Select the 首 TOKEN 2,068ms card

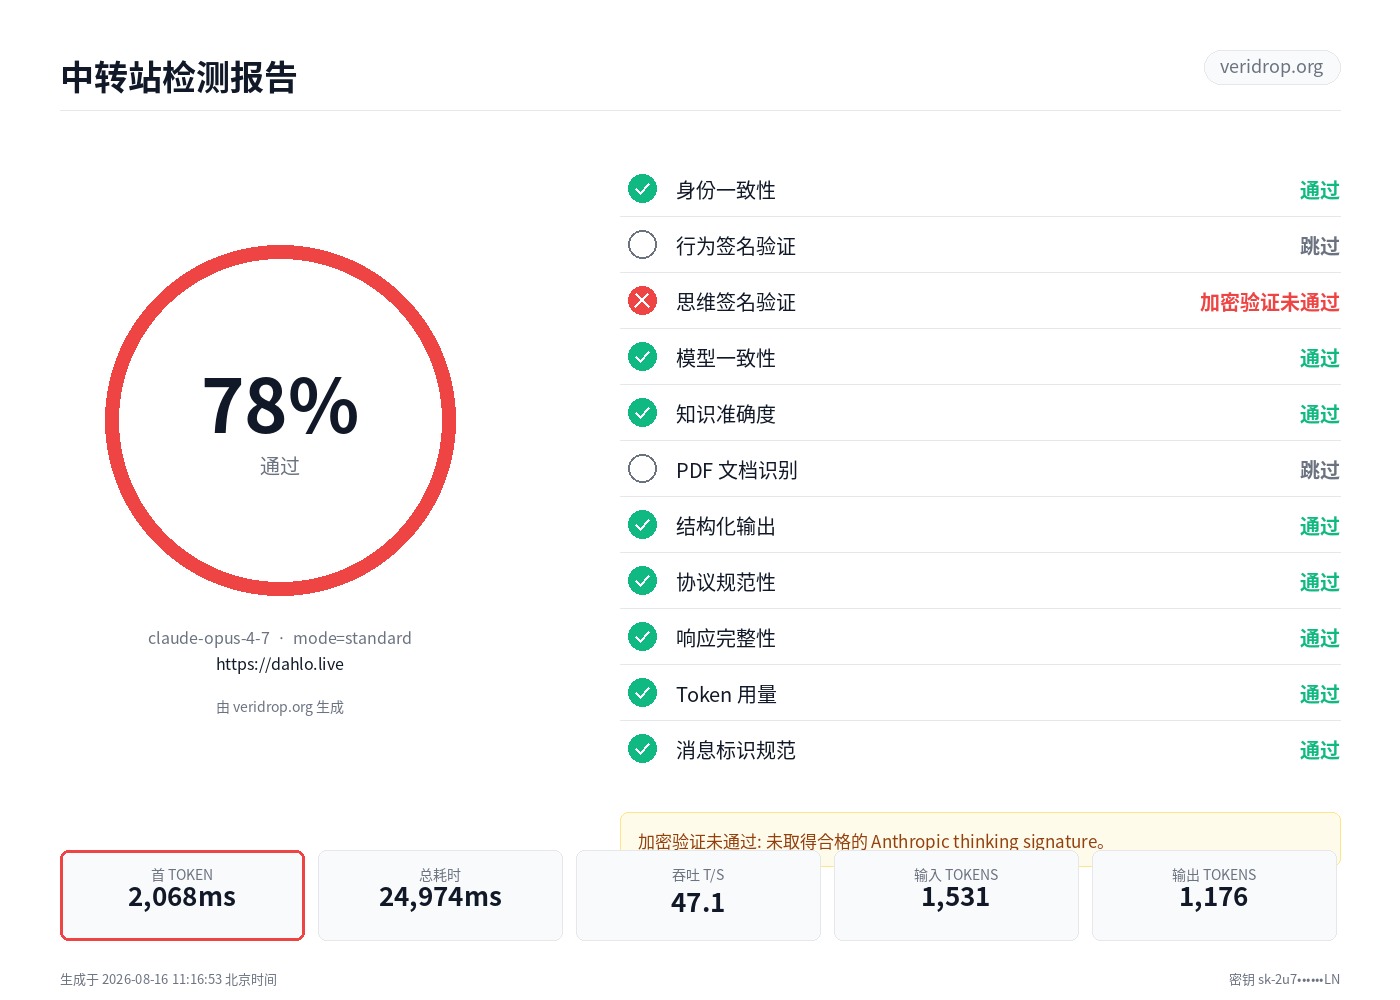click(182, 895)
